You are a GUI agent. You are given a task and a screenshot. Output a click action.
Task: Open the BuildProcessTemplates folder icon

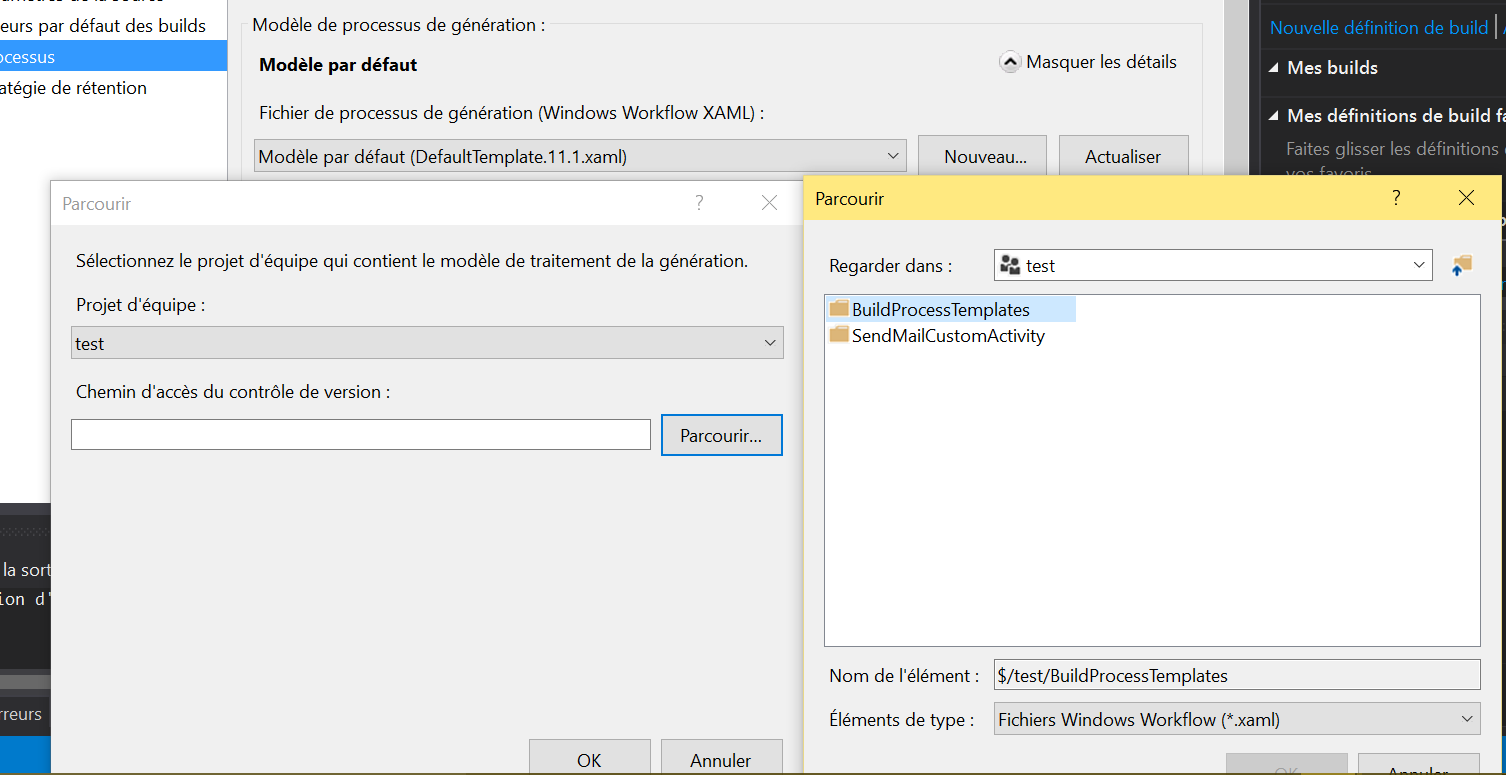[838, 309]
